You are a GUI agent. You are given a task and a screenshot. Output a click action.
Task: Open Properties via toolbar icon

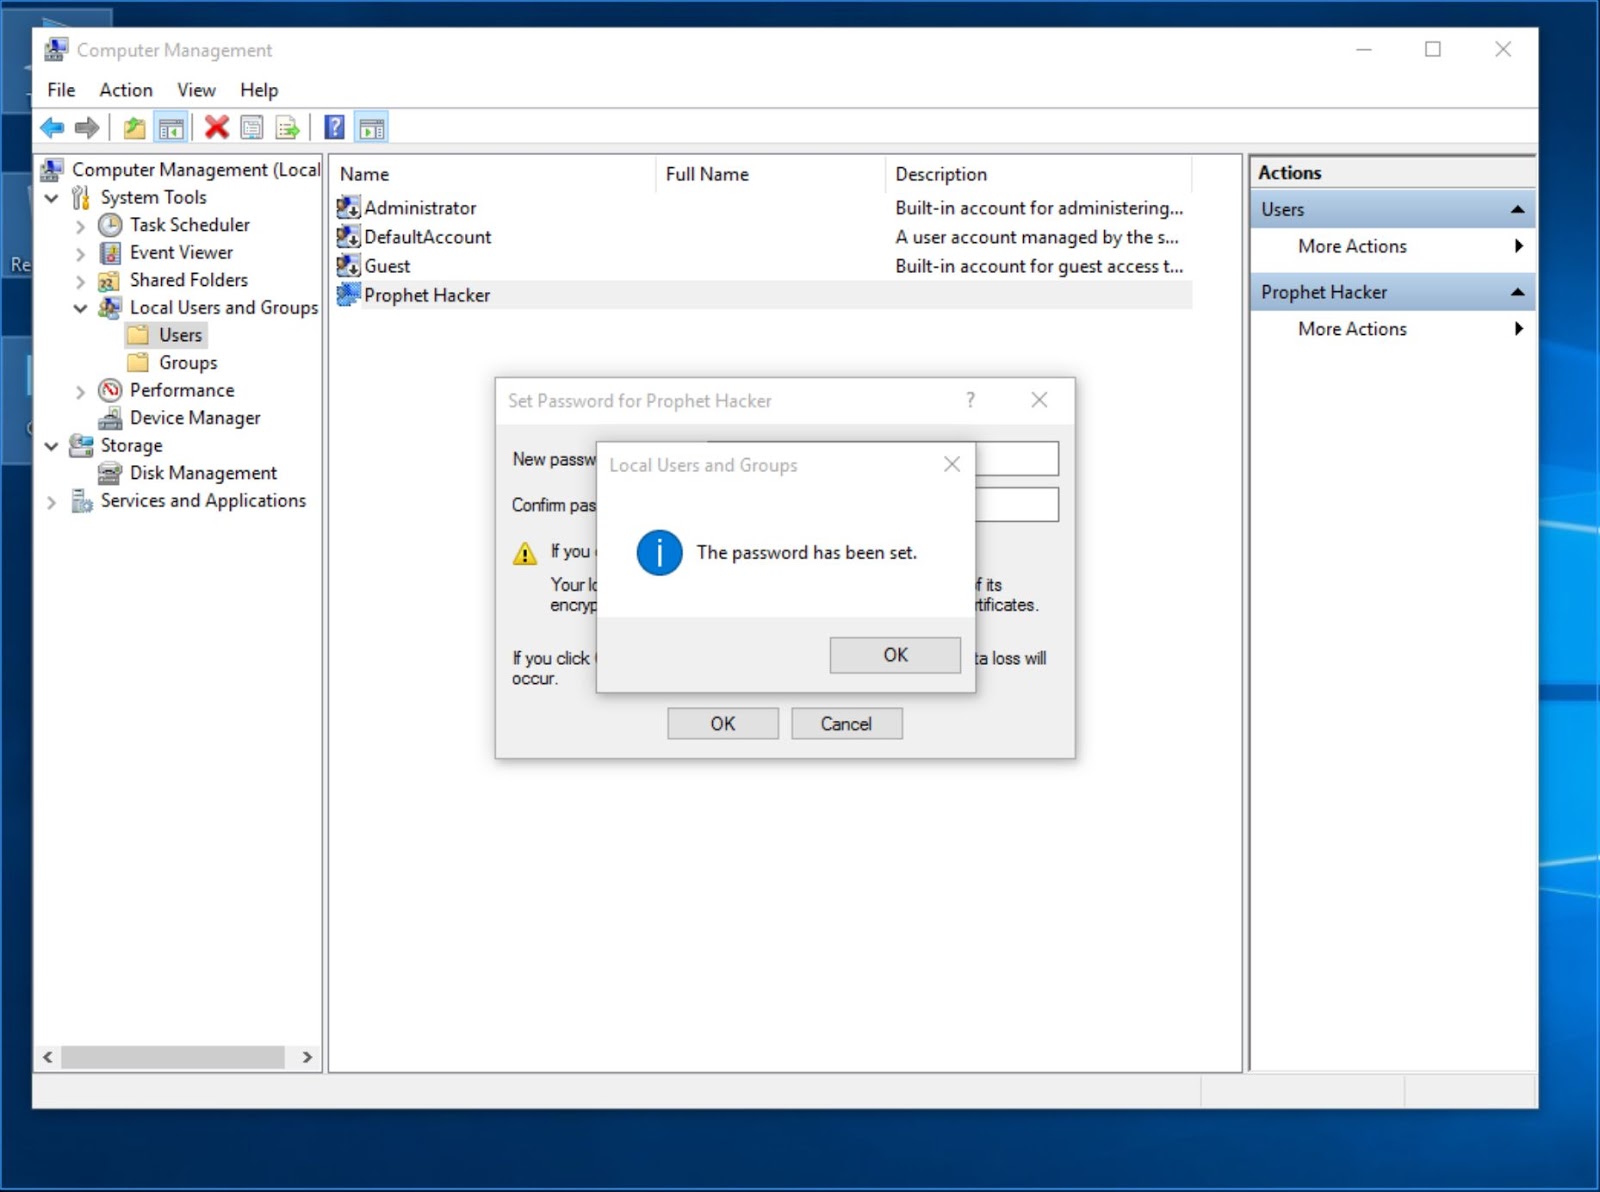[252, 127]
